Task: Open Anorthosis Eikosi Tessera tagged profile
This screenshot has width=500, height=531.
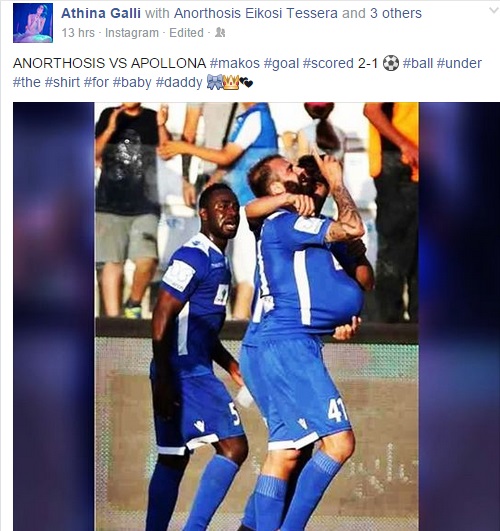Action: click(256, 13)
